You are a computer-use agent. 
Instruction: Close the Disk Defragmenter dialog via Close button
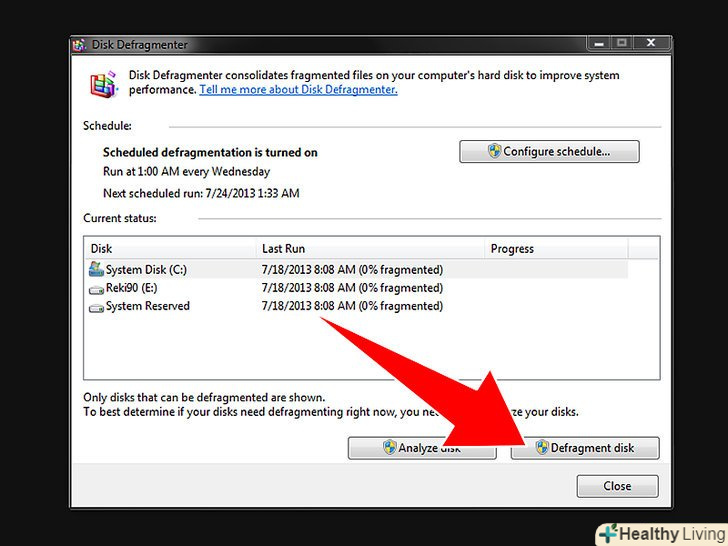(618, 486)
